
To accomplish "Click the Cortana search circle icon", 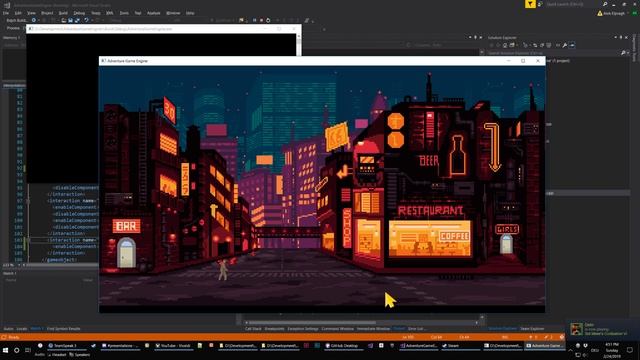I will click(17, 350).
